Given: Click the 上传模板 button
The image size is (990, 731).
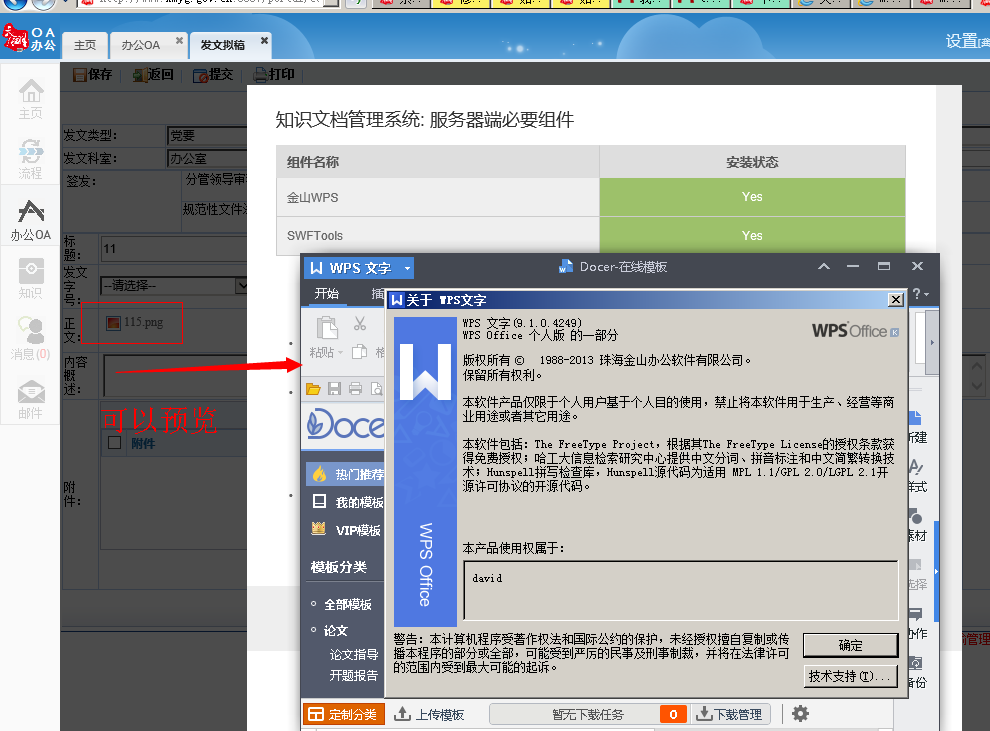Looking at the screenshot, I should click(x=429, y=714).
